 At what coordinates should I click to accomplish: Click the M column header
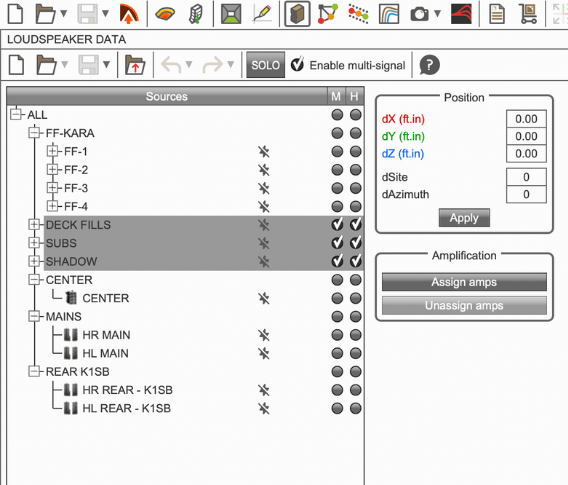[336, 96]
